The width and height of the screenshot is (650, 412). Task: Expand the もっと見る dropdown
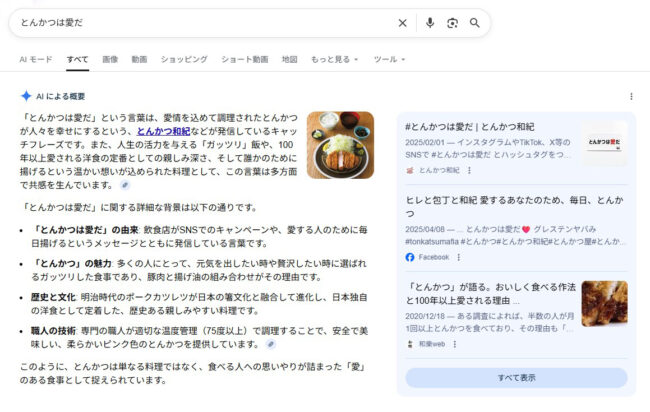pos(334,59)
